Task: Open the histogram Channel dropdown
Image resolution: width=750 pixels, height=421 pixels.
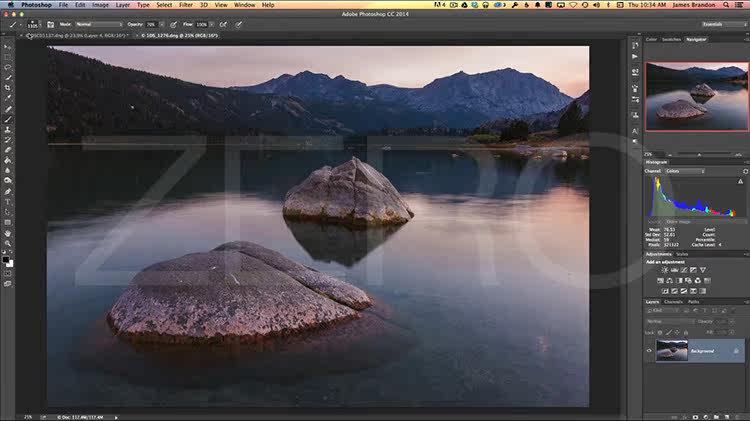Action: click(685, 171)
